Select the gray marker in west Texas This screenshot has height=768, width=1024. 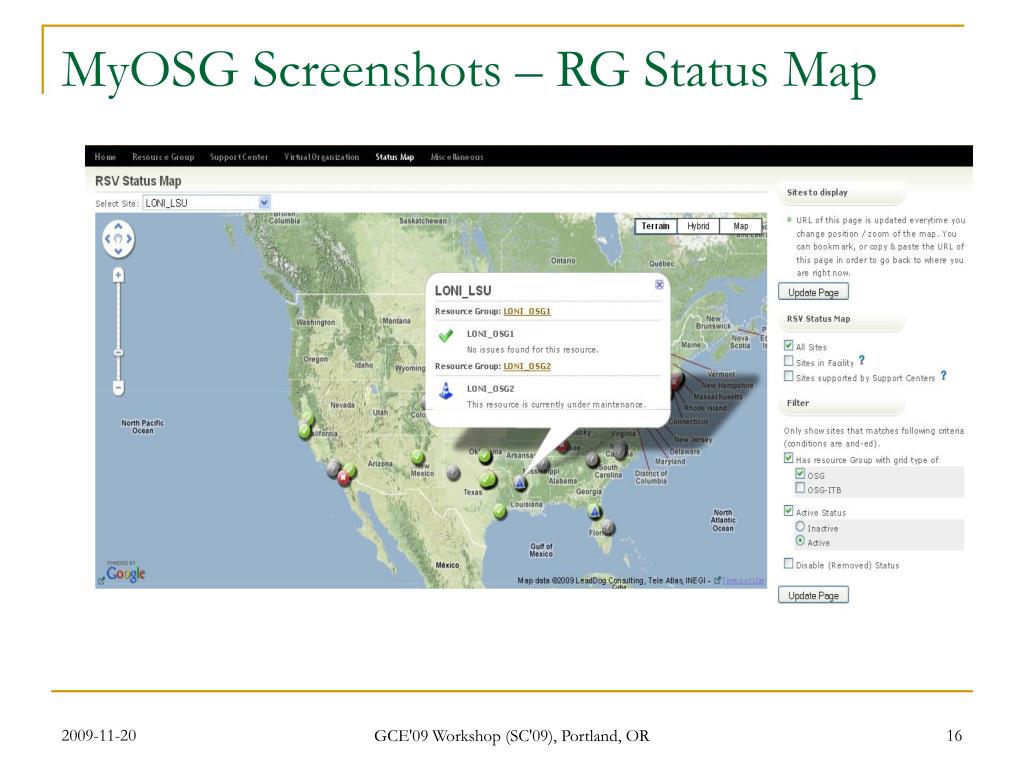pyautogui.click(x=453, y=472)
